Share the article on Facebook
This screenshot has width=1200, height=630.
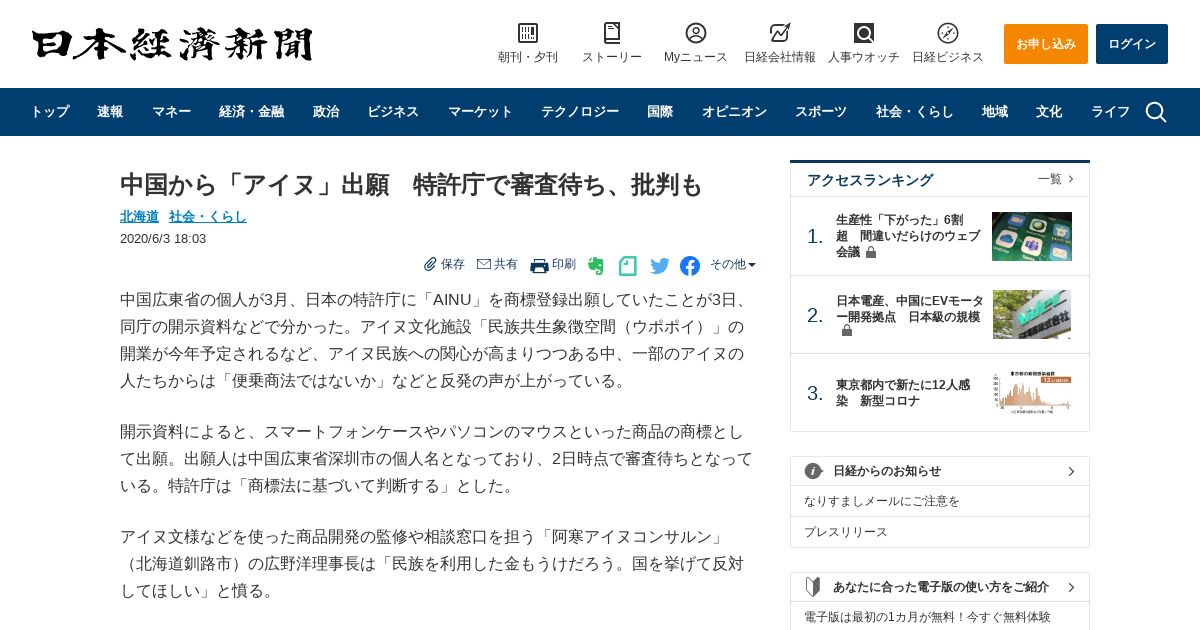(x=690, y=265)
